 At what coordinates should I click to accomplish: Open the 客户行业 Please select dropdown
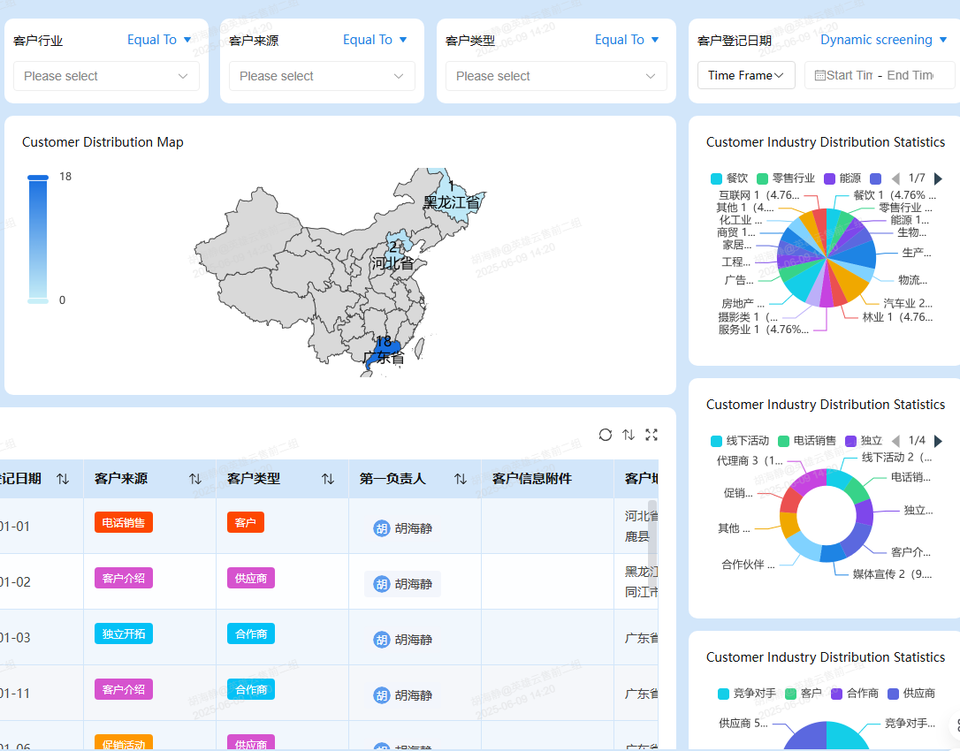106,76
